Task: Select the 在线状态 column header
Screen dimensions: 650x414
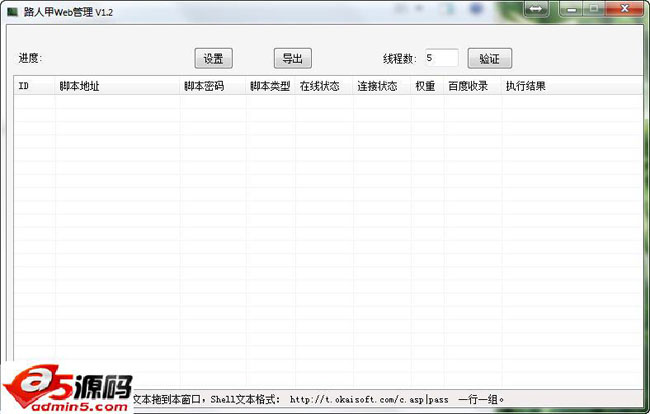Action: (x=324, y=86)
